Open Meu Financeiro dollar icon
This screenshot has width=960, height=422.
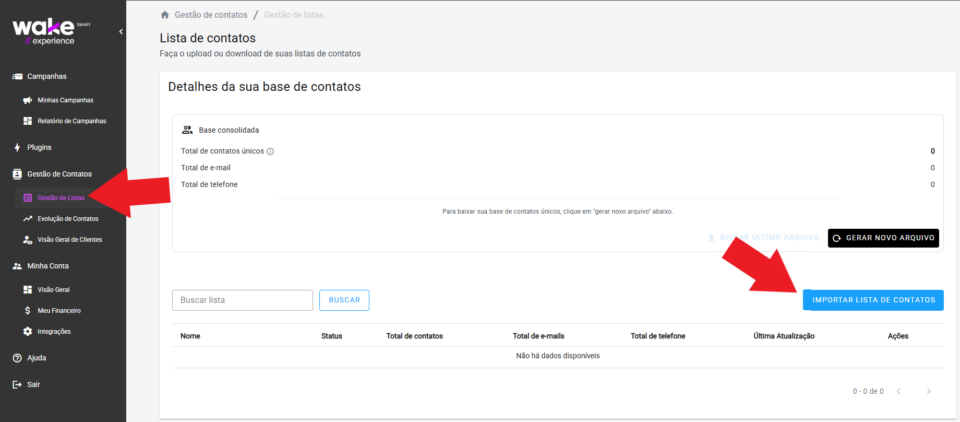(x=27, y=311)
